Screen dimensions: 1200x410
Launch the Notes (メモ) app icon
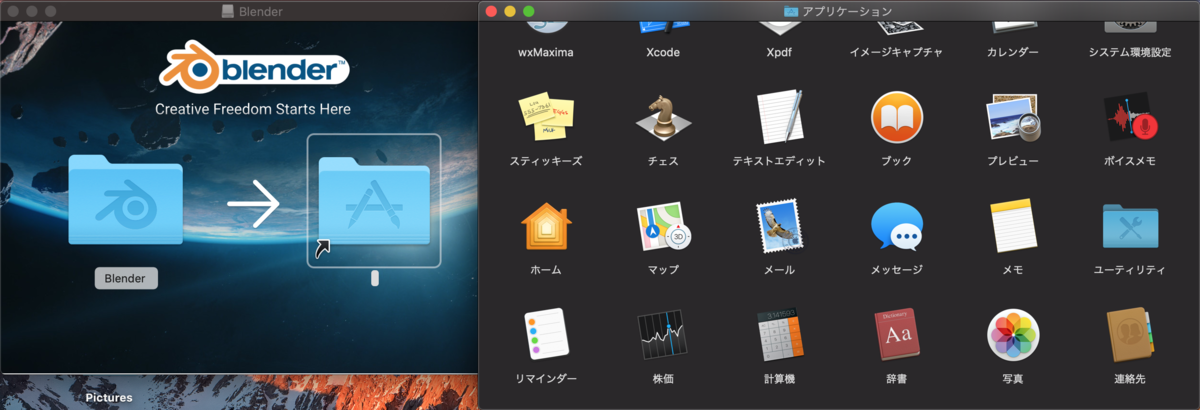1013,227
